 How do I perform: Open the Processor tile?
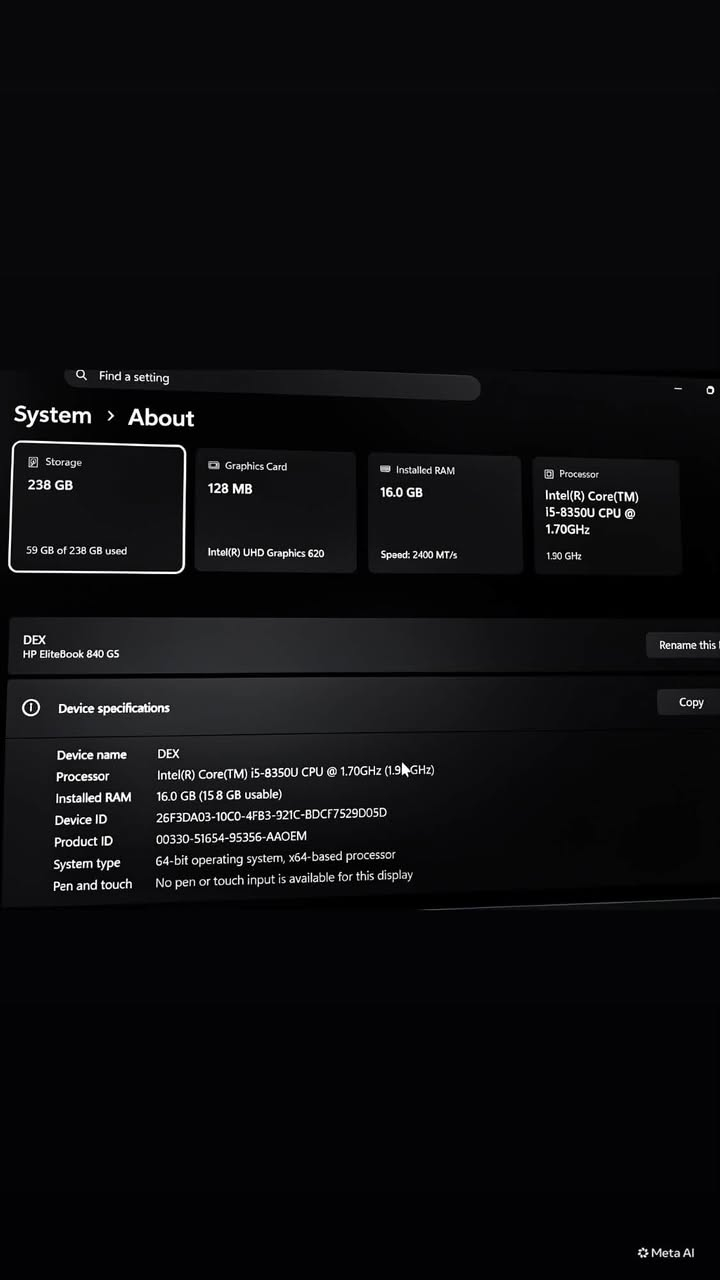coord(607,516)
